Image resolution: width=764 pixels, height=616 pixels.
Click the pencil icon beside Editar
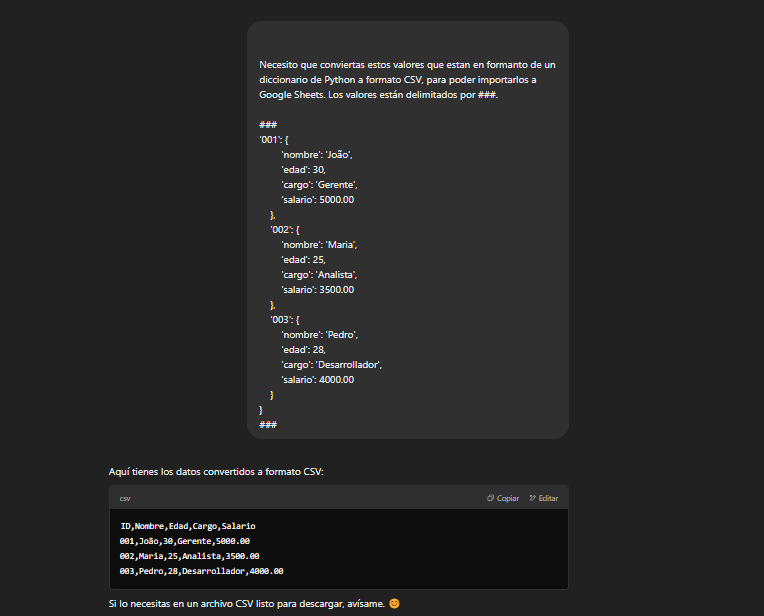pyautogui.click(x=533, y=498)
